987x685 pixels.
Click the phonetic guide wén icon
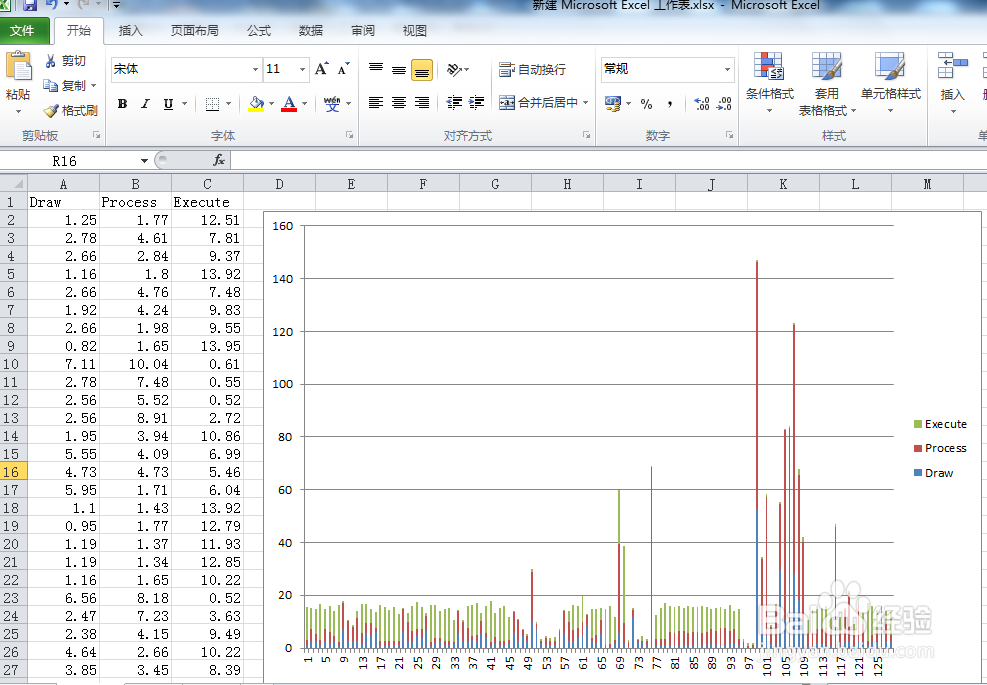pyautogui.click(x=332, y=103)
